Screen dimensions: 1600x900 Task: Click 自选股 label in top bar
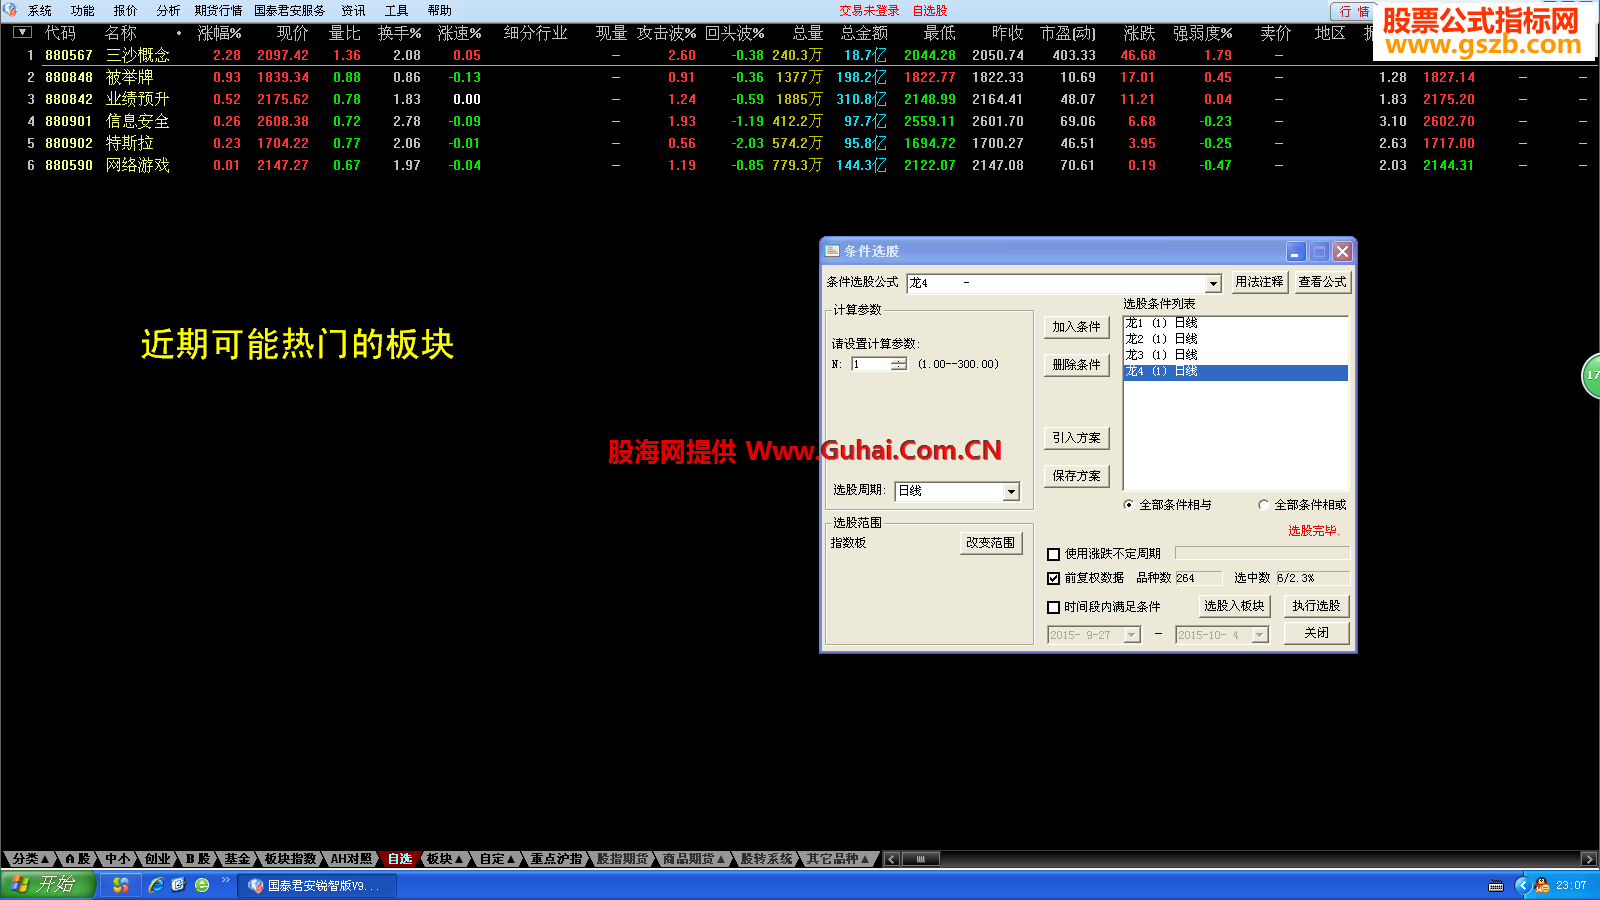(x=930, y=11)
